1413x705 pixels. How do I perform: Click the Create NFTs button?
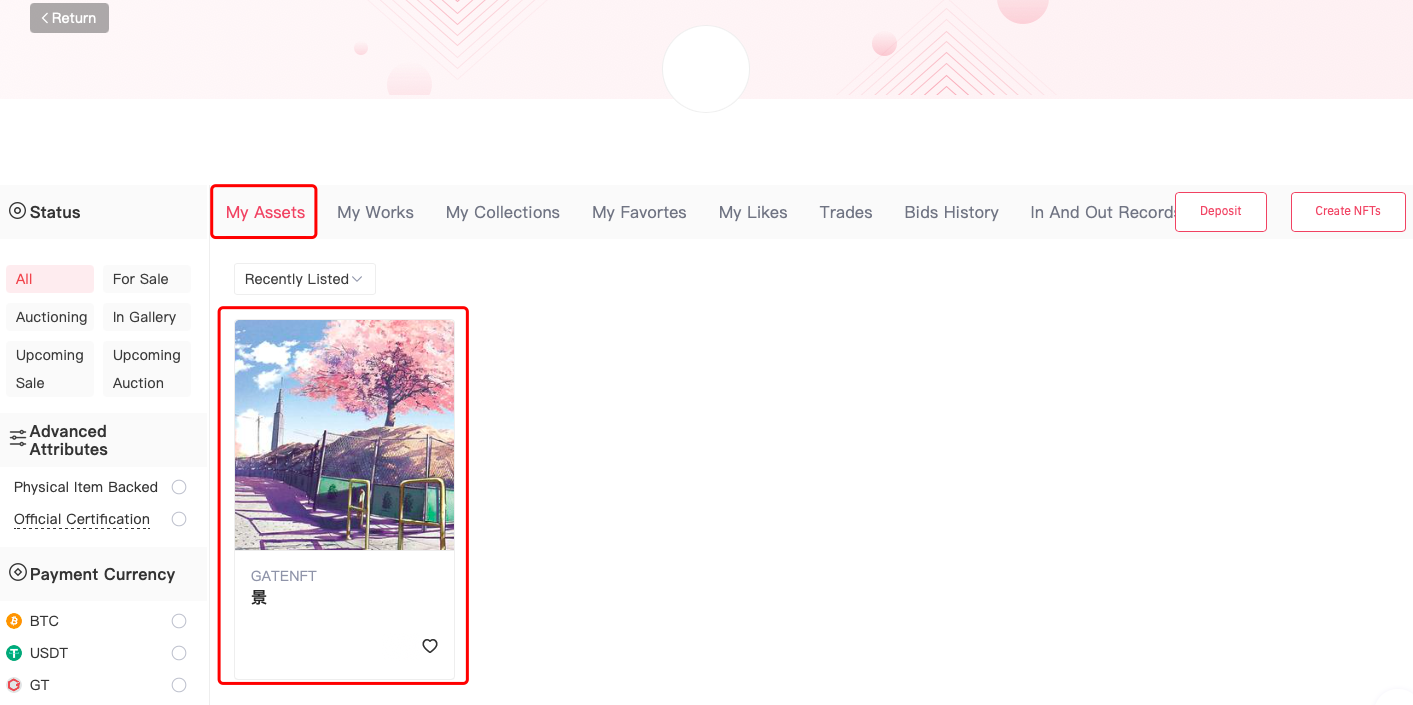tap(1348, 212)
